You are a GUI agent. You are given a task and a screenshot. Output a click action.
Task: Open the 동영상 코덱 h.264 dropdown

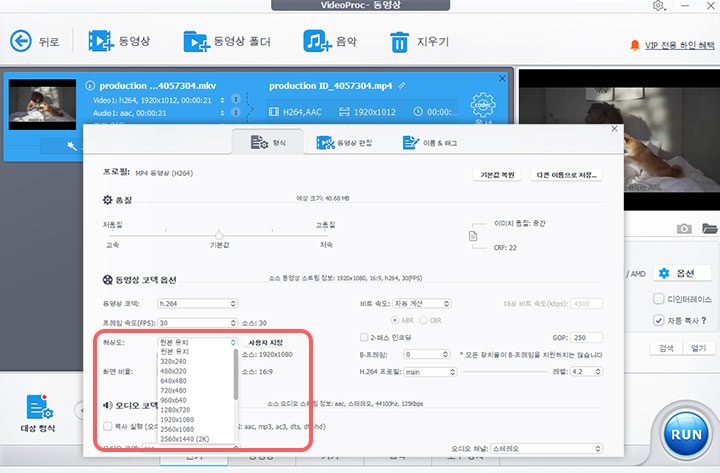(x=197, y=304)
